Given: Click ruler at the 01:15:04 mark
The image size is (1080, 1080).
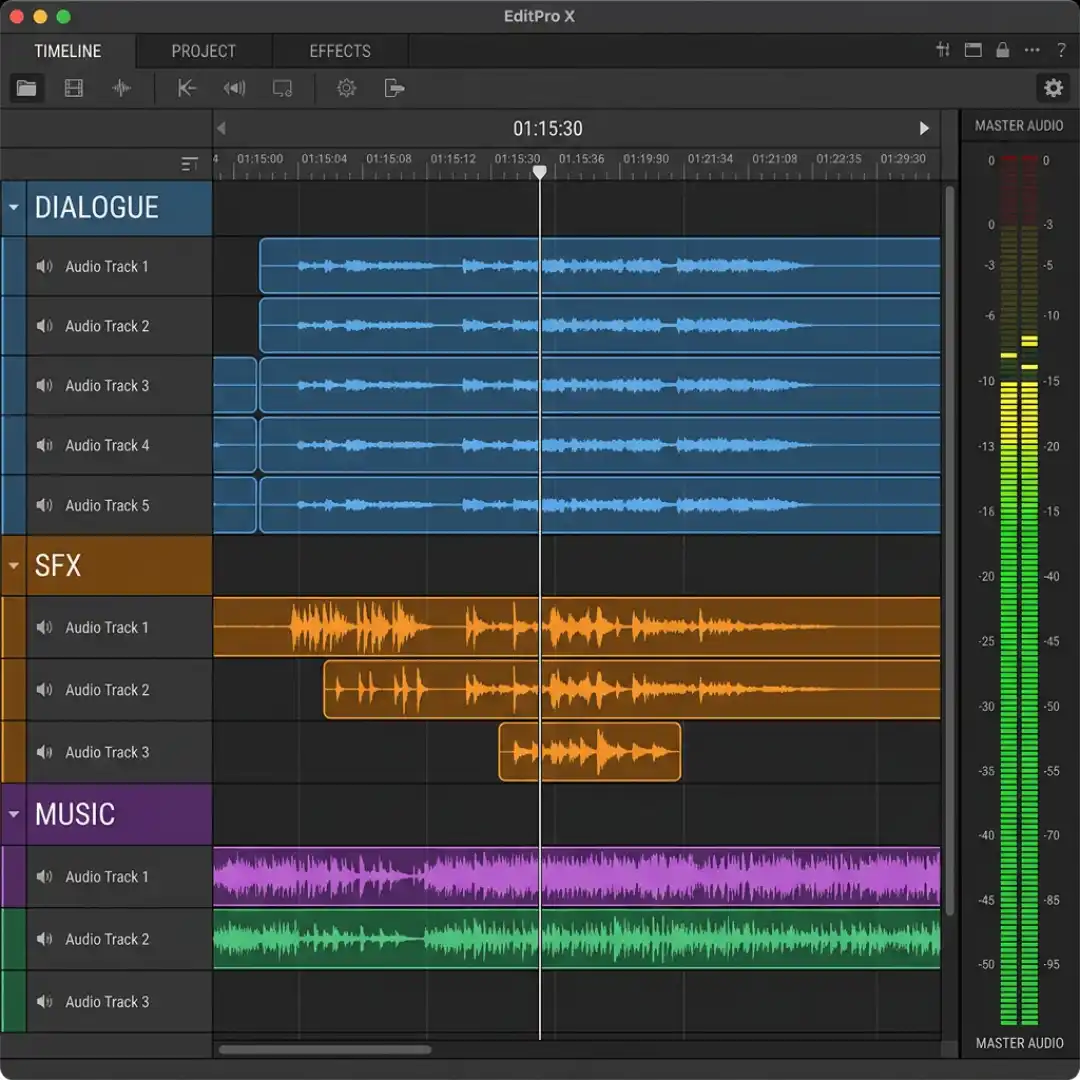Looking at the screenshot, I should 324,159.
